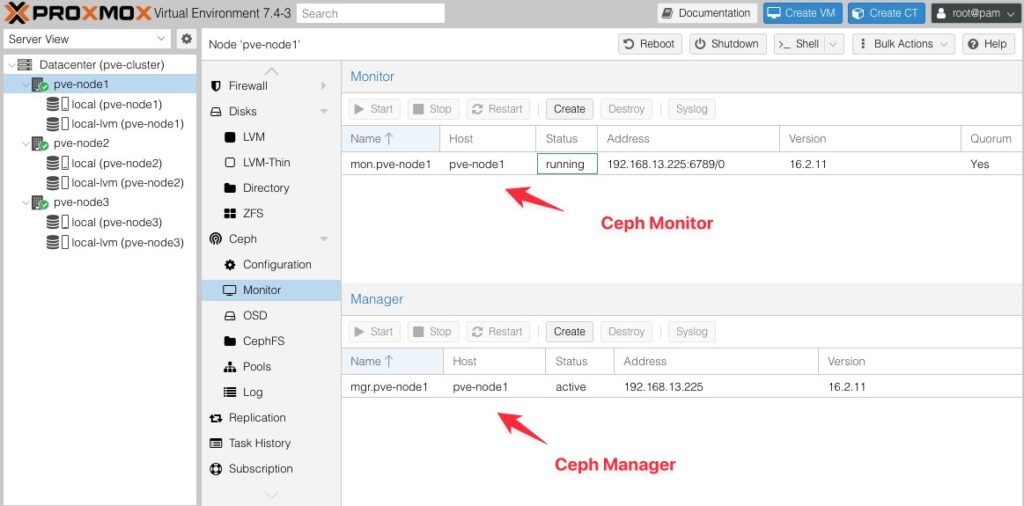Click the running status cell
The width and height of the screenshot is (1024, 506).
pos(567,164)
